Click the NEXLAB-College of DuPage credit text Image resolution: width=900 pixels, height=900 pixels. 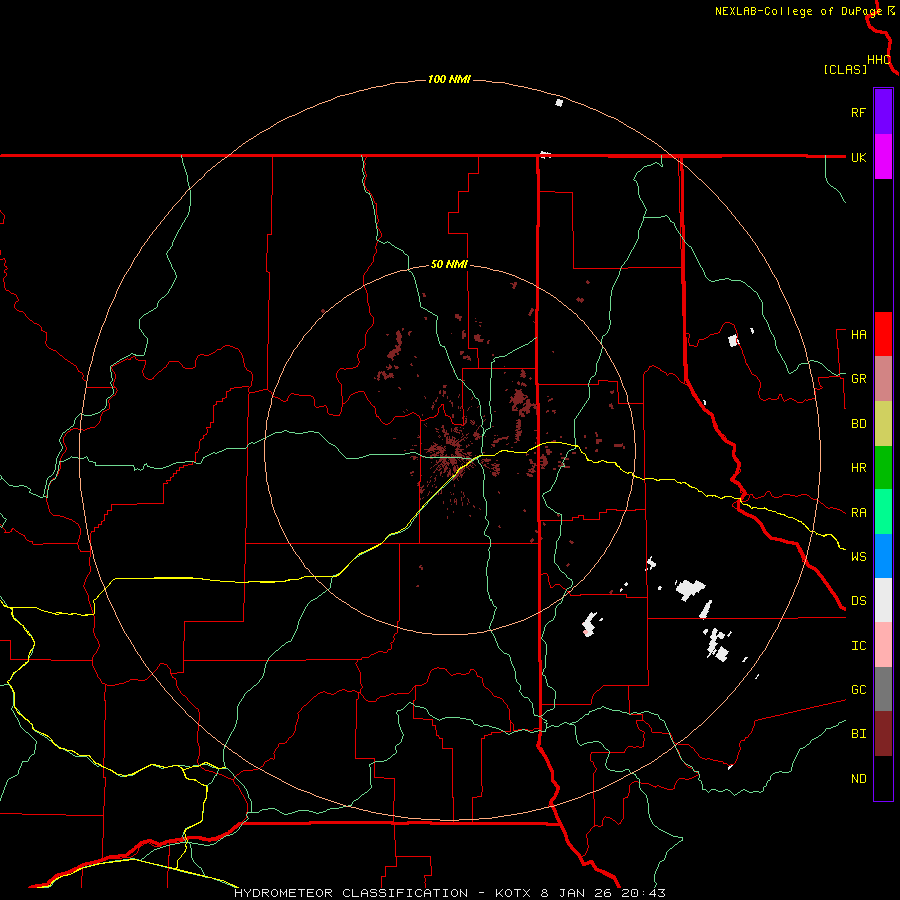pyautogui.click(x=798, y=11)
